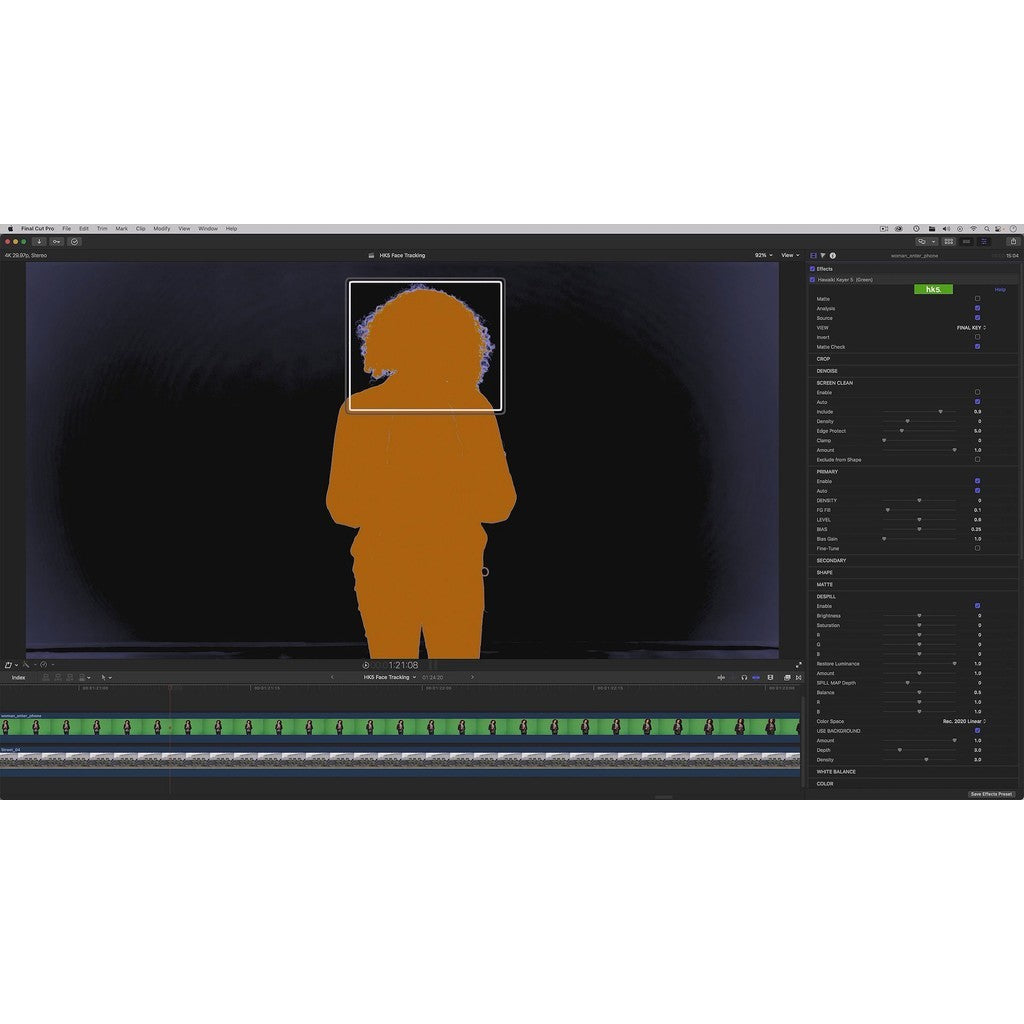This screenshot has height=1024, width=1024.
Task: Click the Restore Luminance slider
Action: [919, 664]
